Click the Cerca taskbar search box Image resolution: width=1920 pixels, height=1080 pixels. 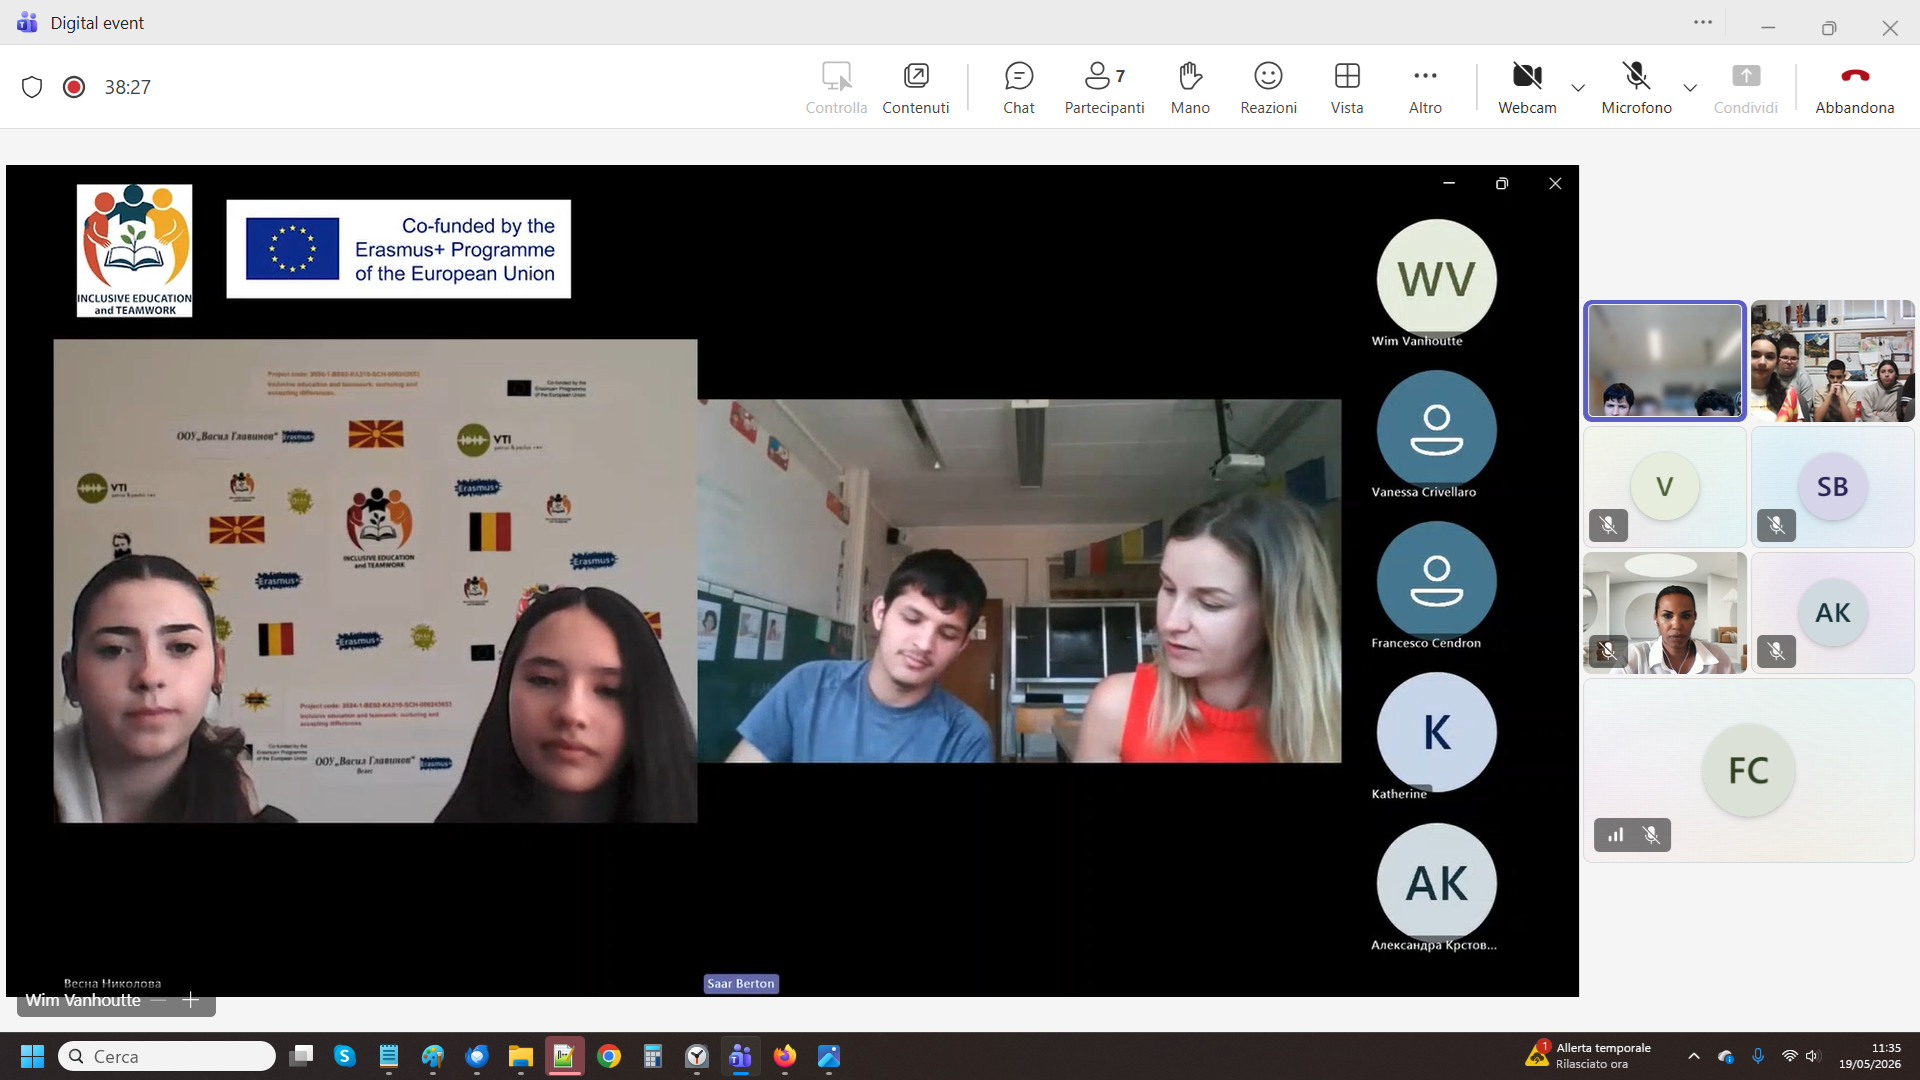click(x=167, y=1056)
